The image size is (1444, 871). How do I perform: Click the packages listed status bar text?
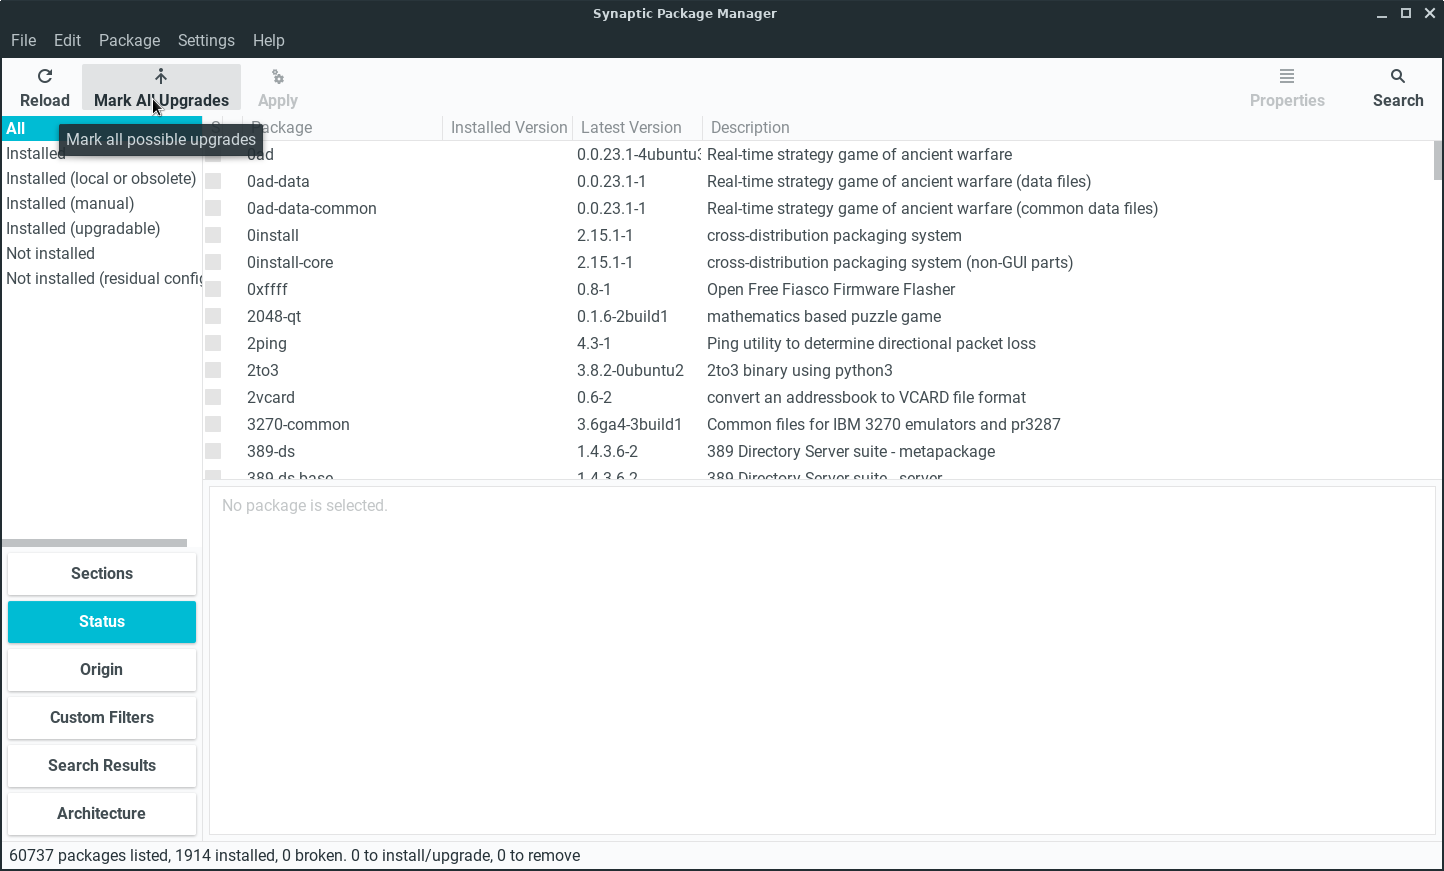(x=295, y=855)
